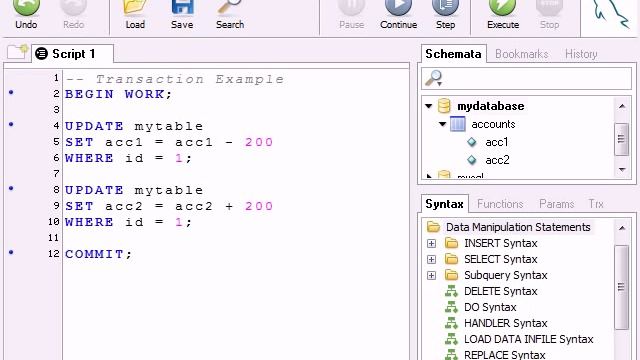This screenshot has height=360, width=640.
Task: Click the accounts table icon
Action: click(x=458, y=124)
